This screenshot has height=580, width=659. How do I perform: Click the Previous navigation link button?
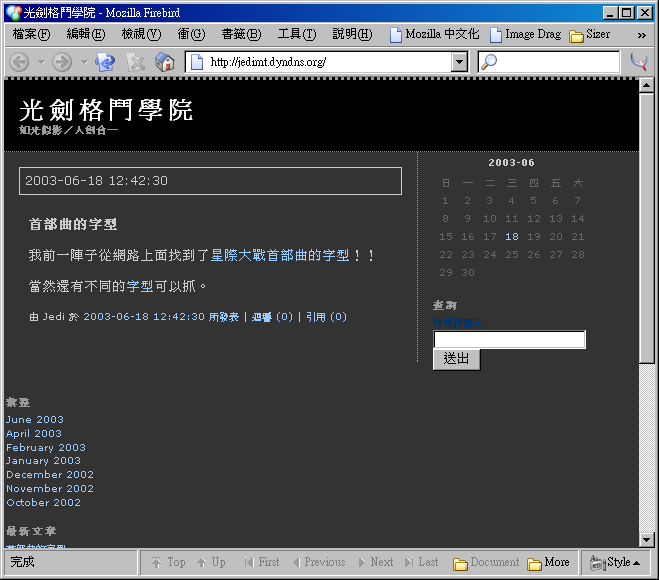pos(319,562)
